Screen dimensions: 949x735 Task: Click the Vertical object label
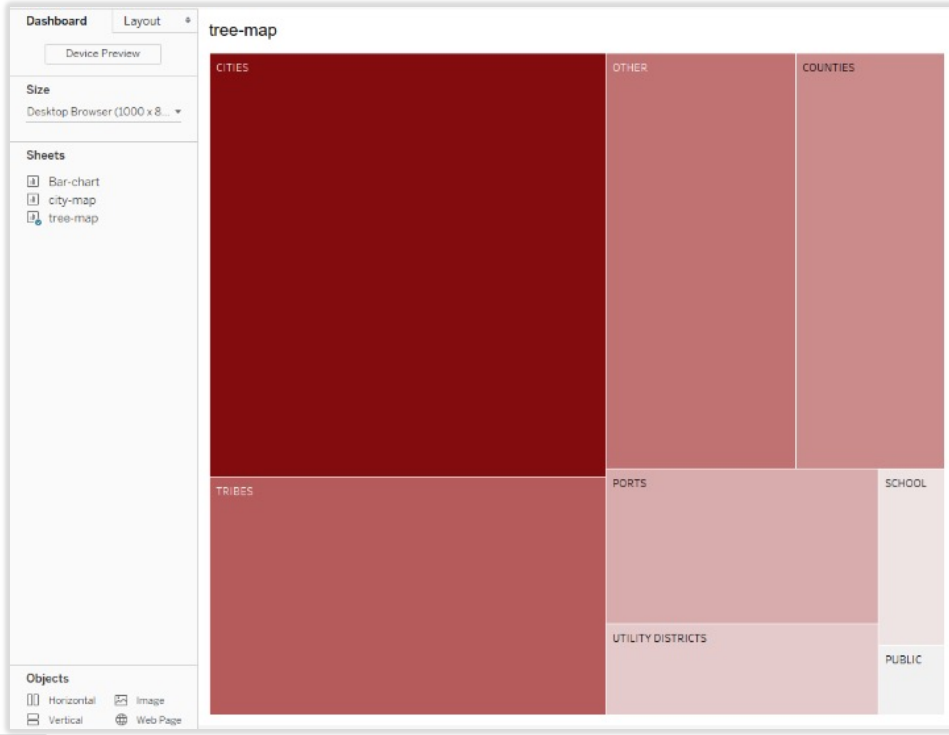click(x=65, y=720)
